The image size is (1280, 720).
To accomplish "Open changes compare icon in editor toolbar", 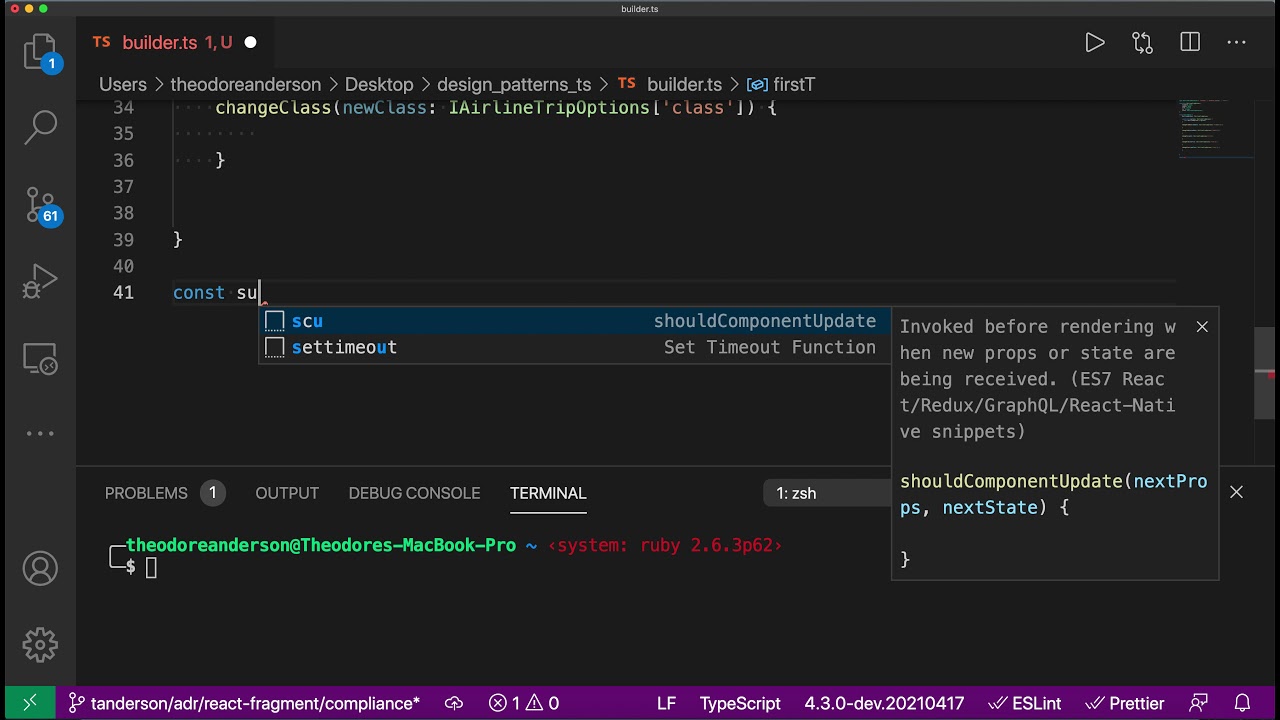I will 1142,43.
